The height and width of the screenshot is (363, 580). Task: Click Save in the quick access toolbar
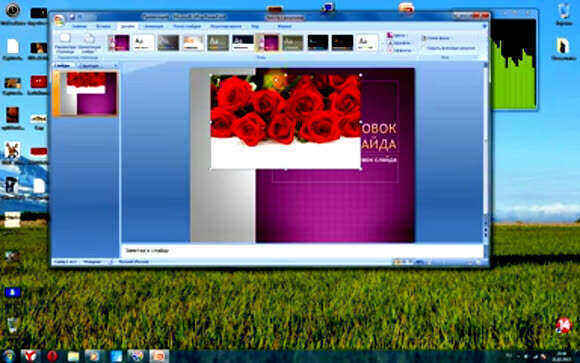pyautogui.click(x=72, y=17)
